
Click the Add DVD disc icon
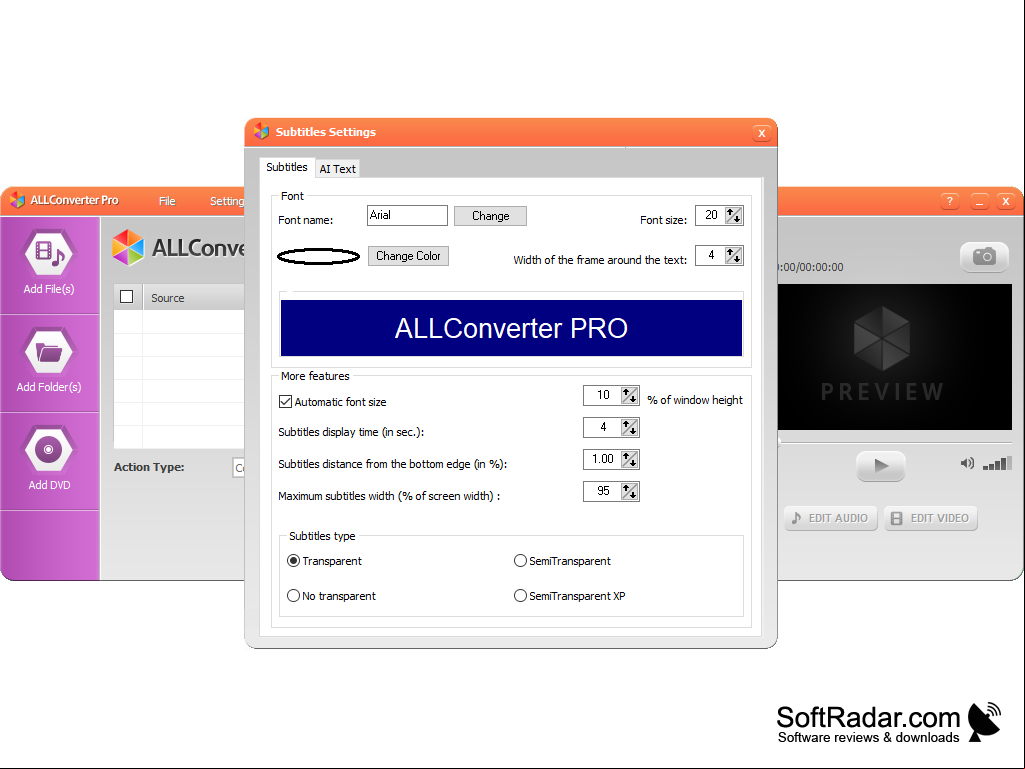pos(49,450)
